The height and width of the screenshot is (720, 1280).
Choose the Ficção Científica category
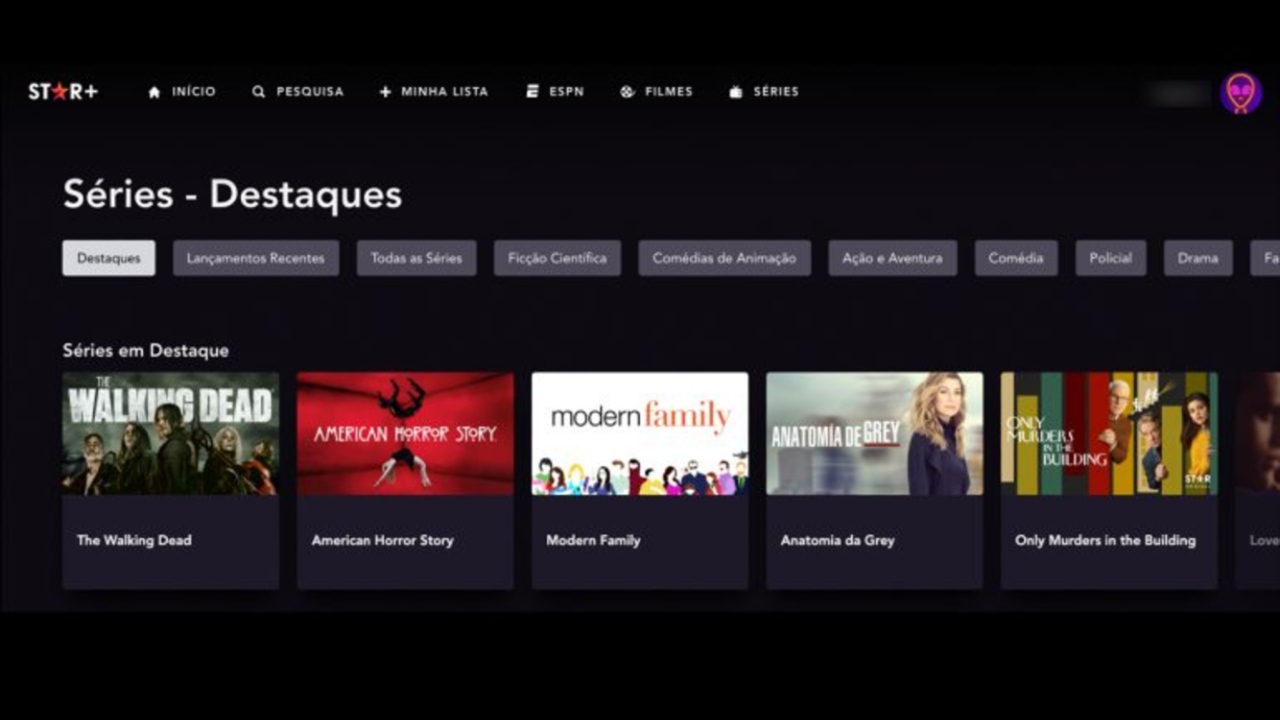point(557,258)
